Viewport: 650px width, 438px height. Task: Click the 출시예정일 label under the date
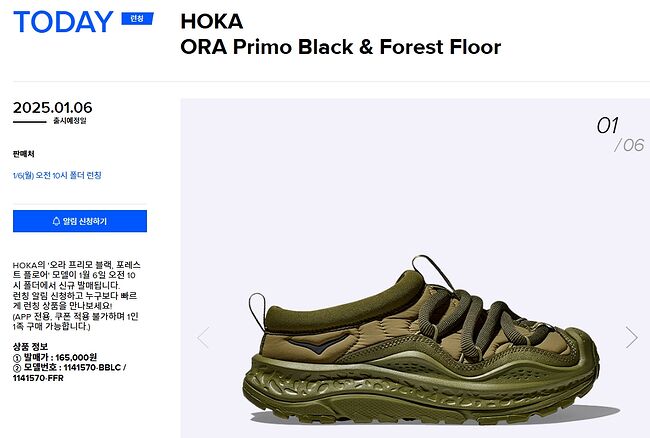[70, 121]
